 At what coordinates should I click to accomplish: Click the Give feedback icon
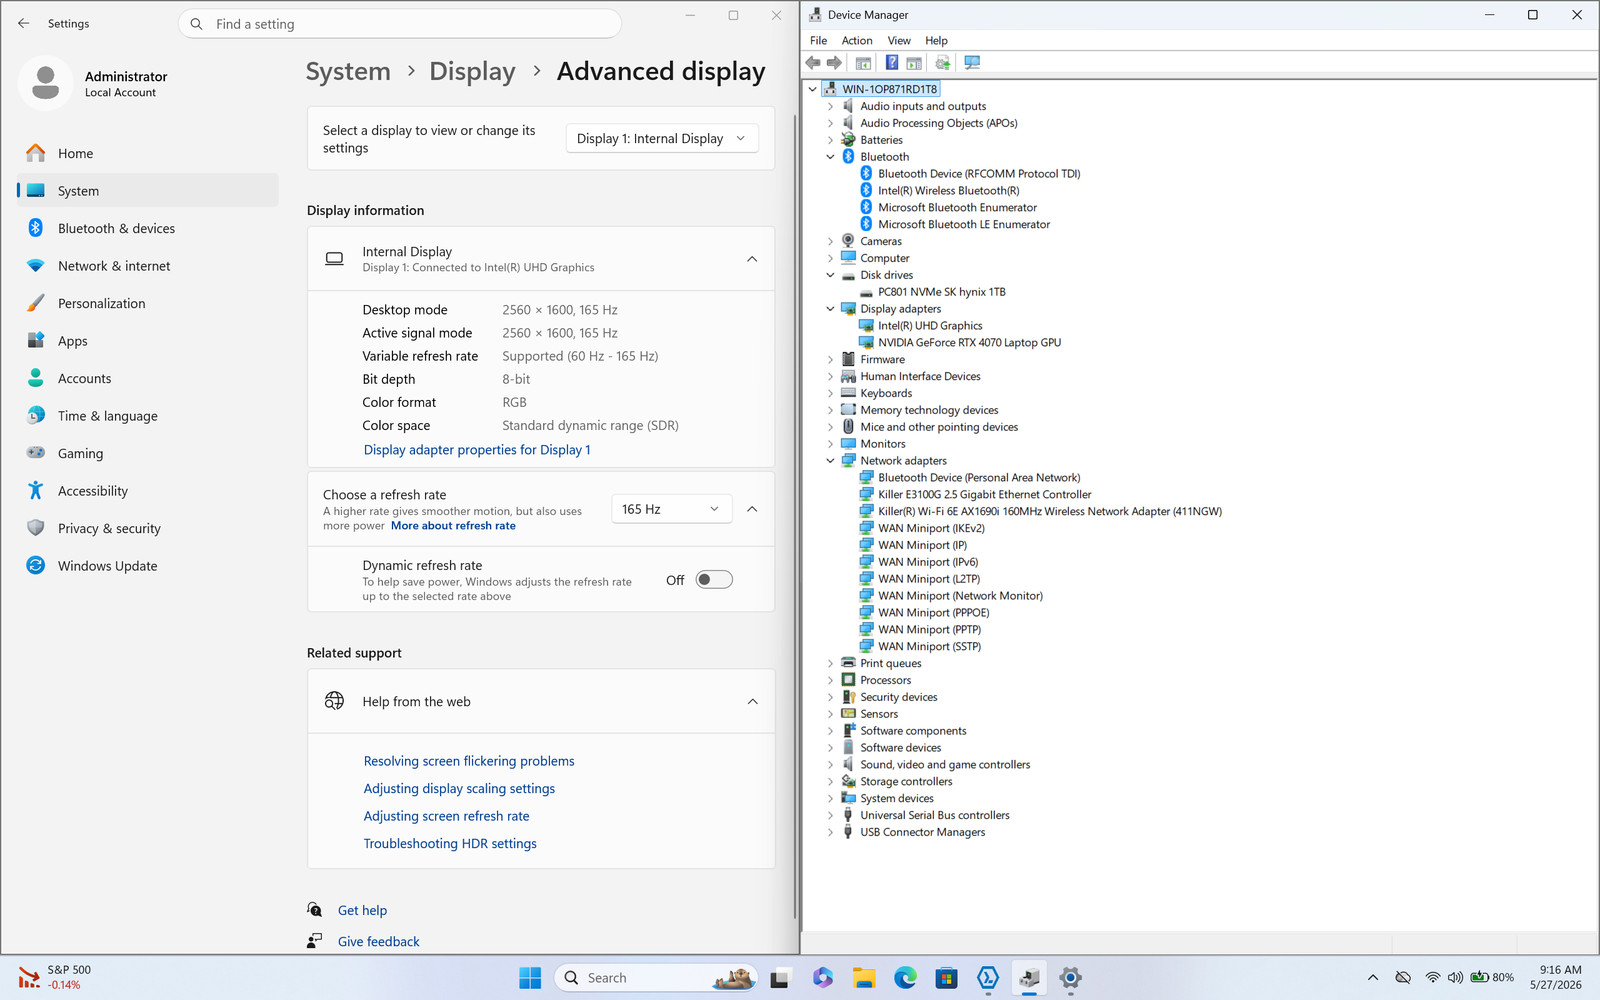point(315,941)
